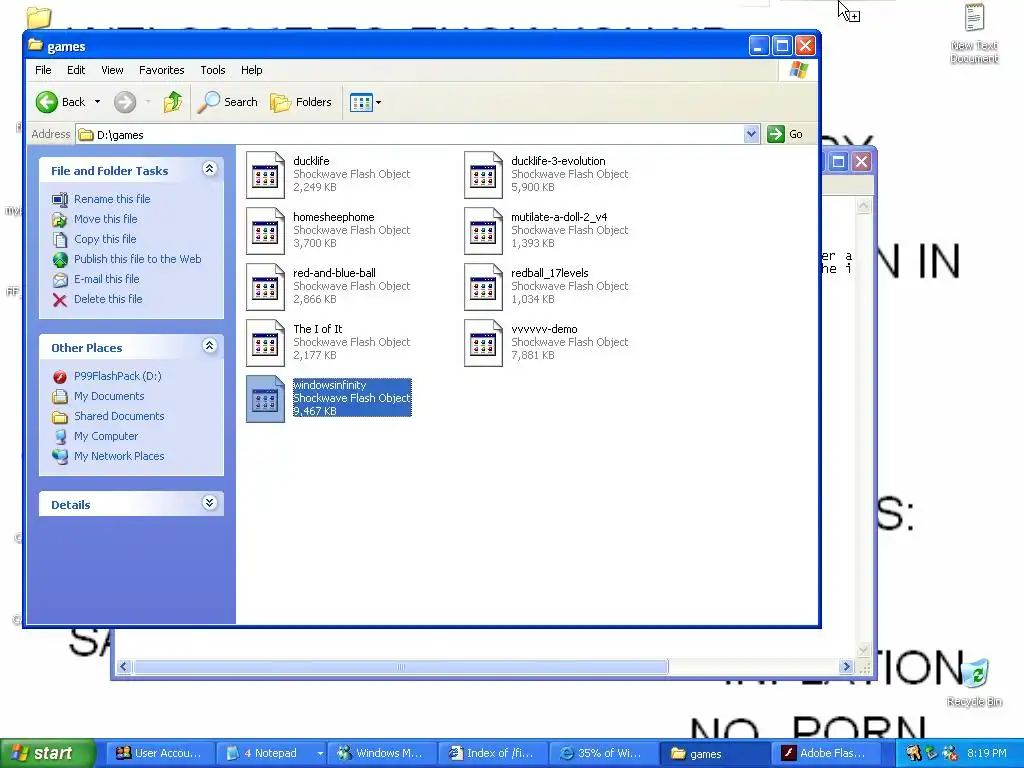This screenshot has width=1024, height=768.
Task: Select The I of It file icon
Action: pyautogui.click(x=265, y=344)
